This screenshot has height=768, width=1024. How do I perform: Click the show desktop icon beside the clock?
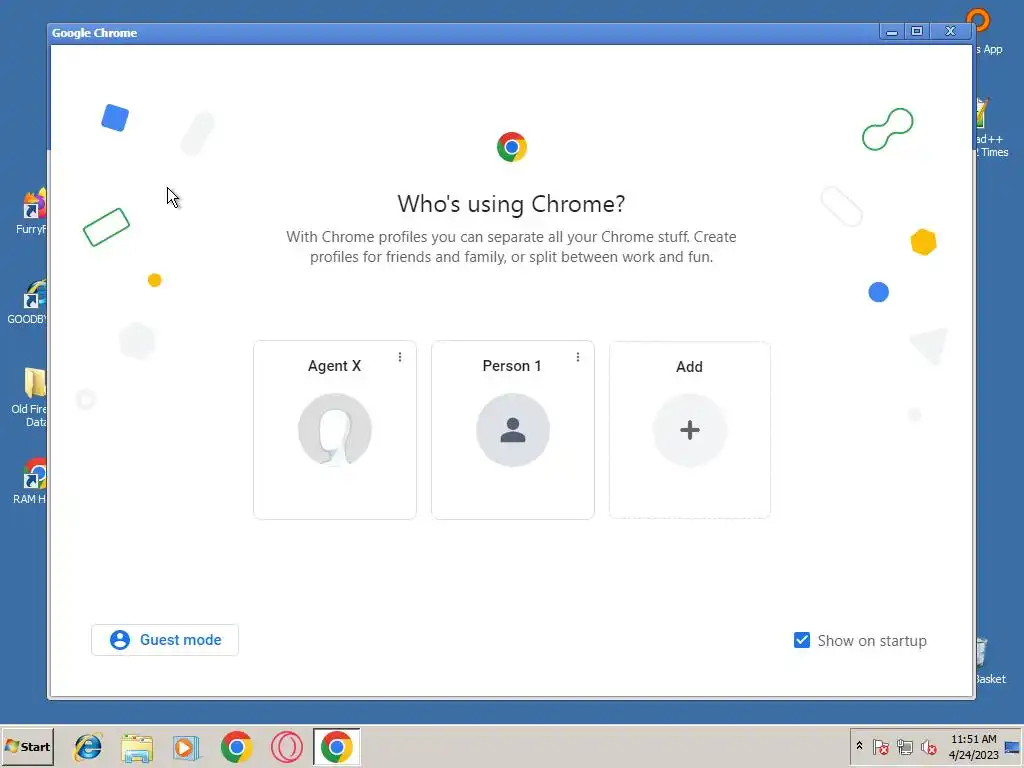click(1013, 746)
